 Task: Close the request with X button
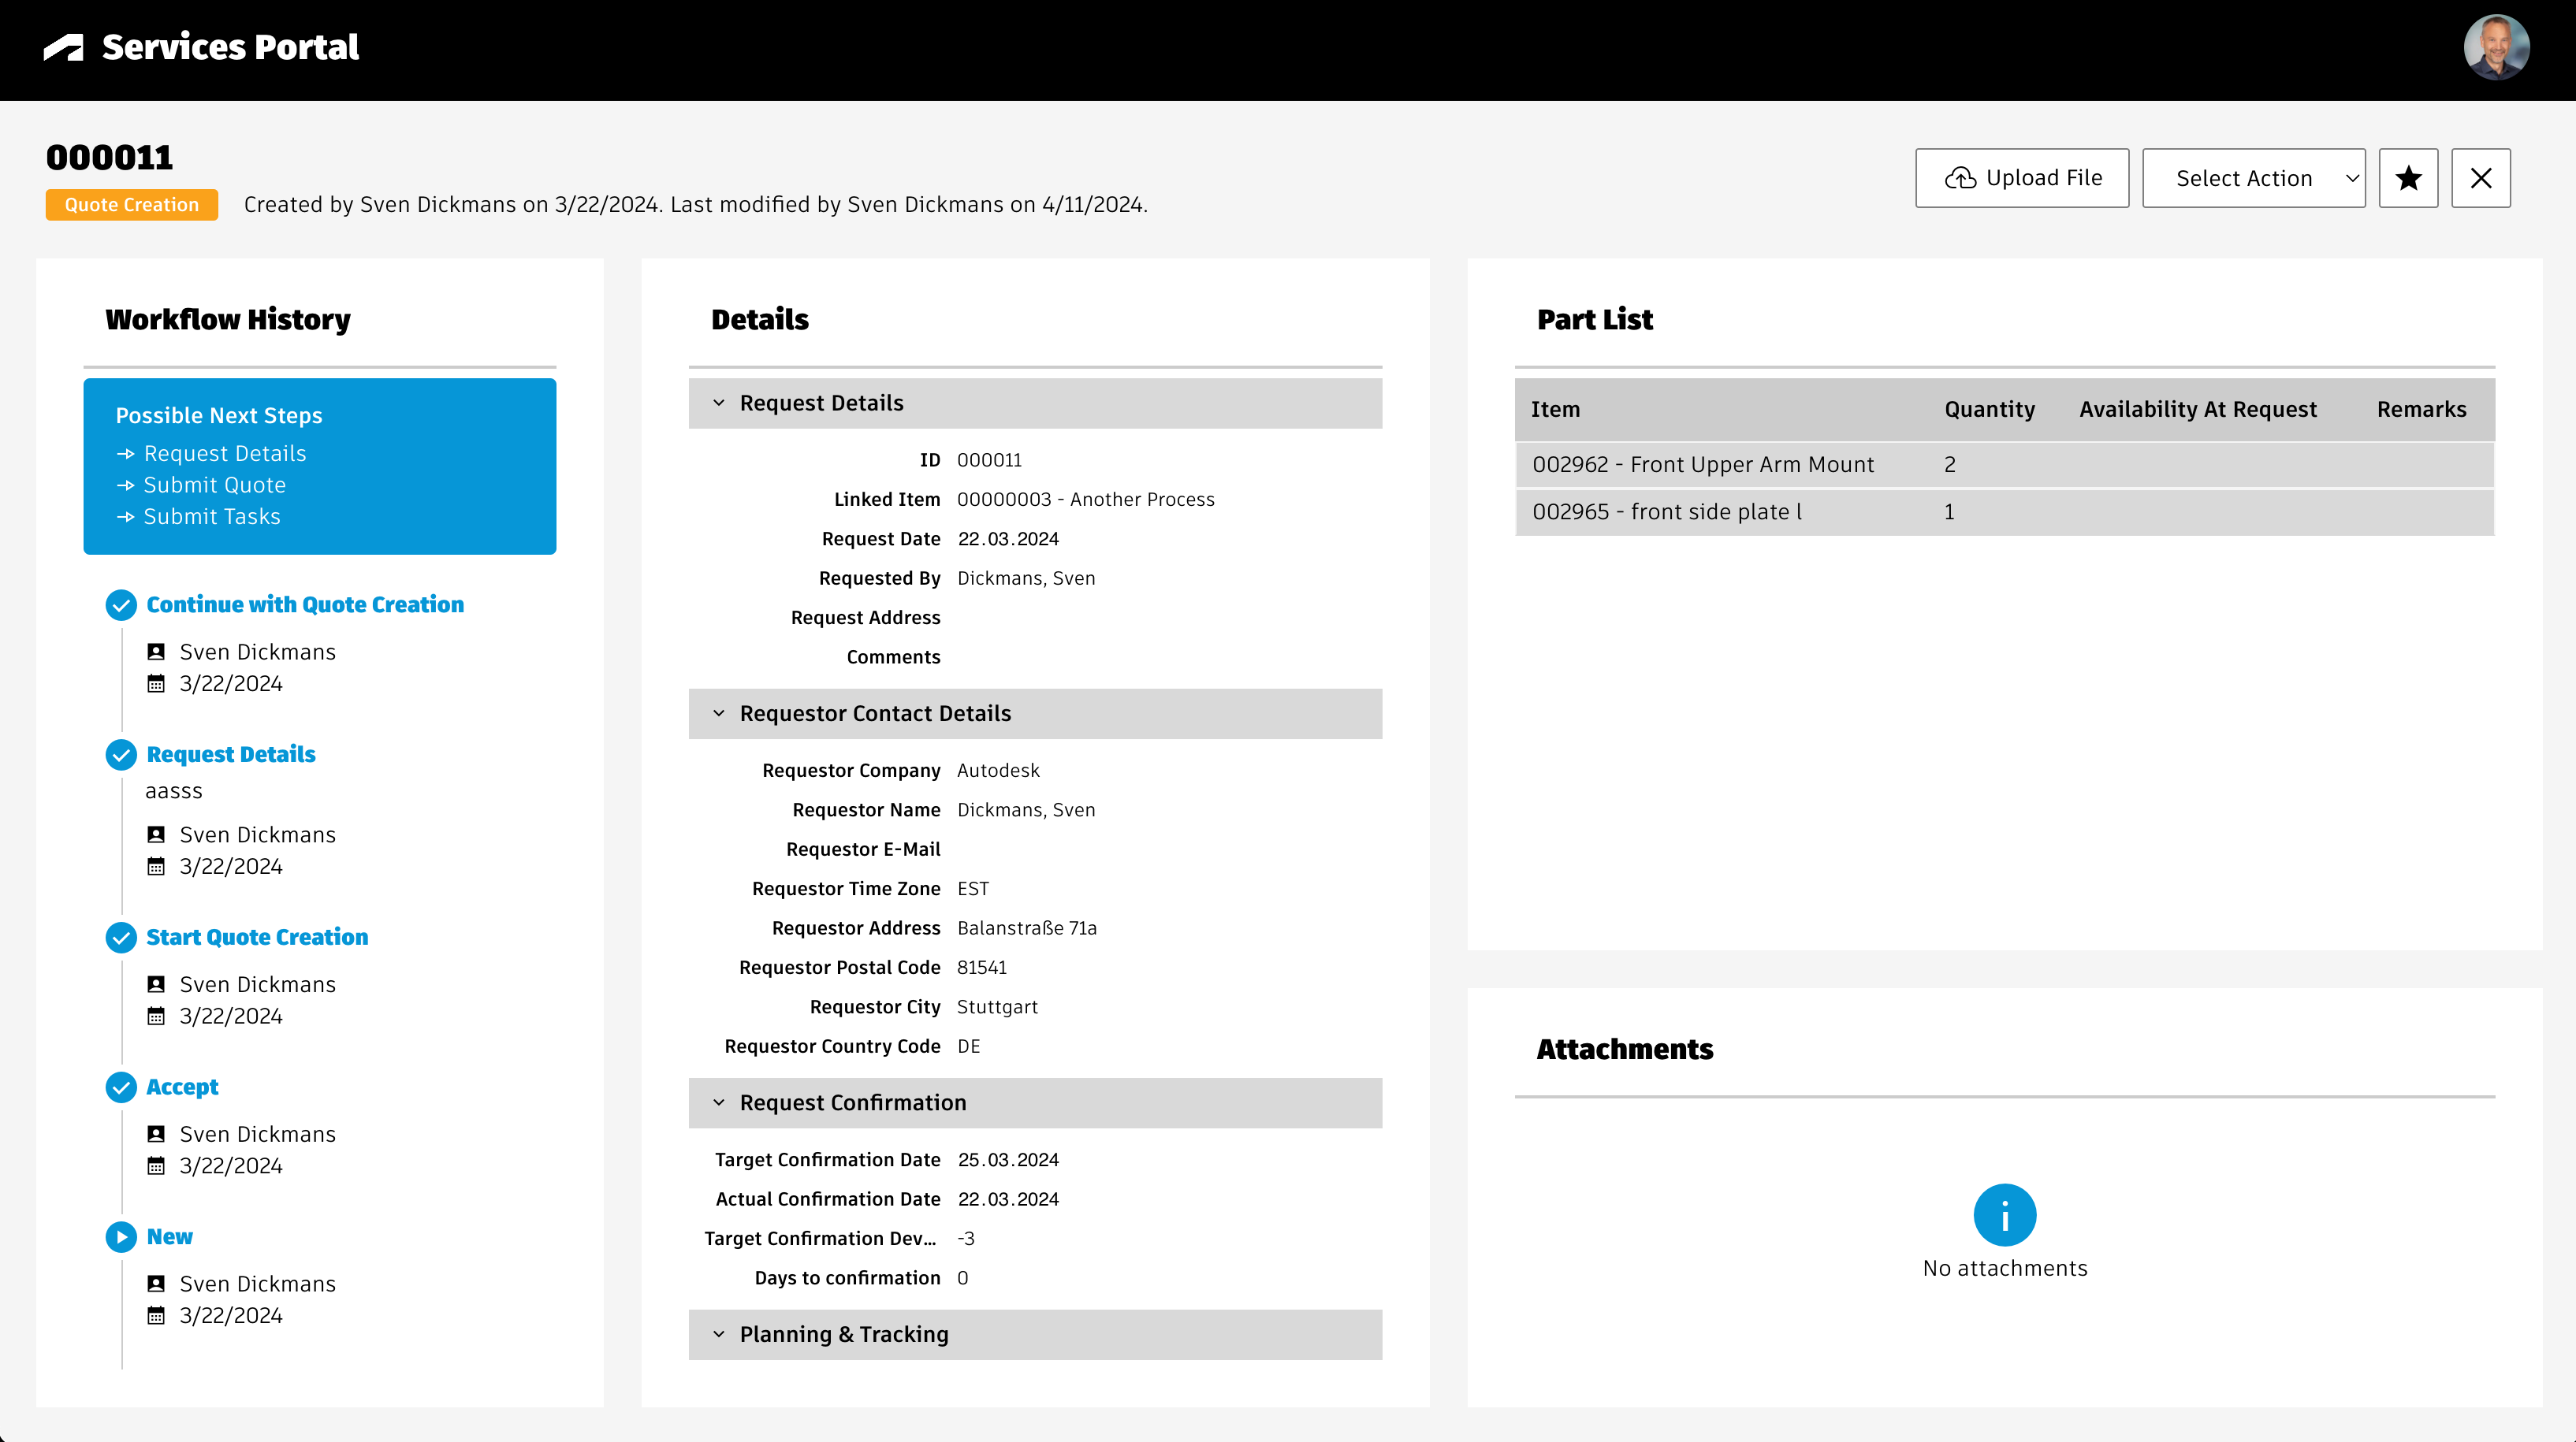tap(2480, 178)
